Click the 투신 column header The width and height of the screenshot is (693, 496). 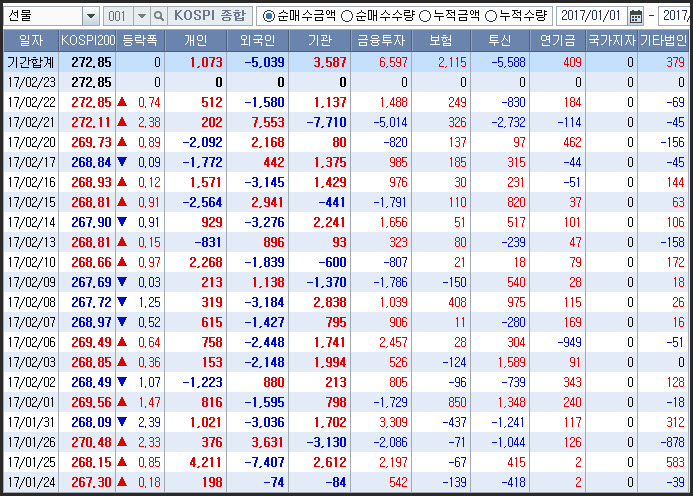tap(500, 41)
